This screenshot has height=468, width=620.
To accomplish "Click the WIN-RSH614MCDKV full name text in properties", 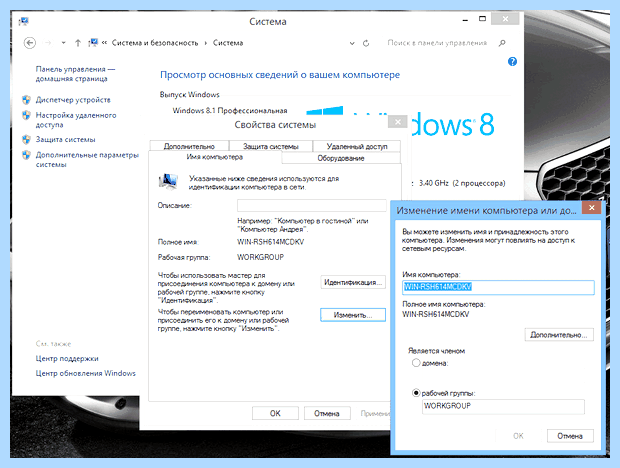I will [270, 242].
